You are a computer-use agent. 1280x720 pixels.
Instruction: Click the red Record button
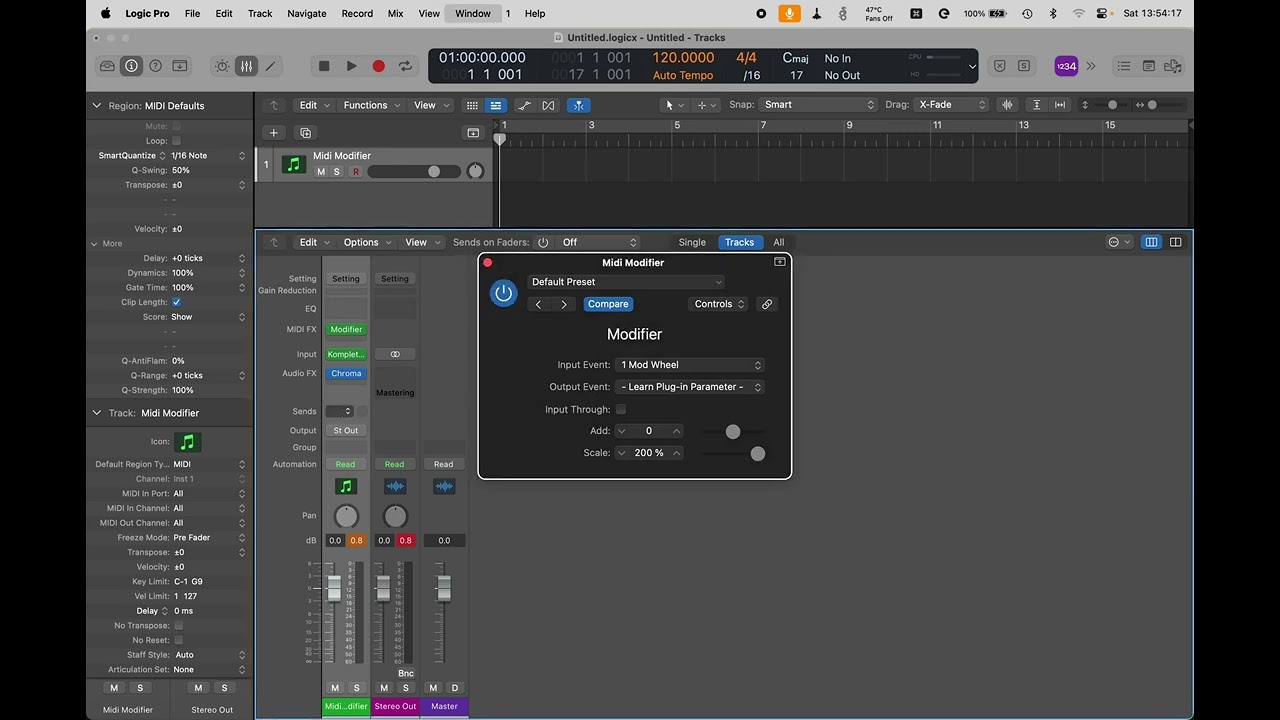[x=378, y=66]
